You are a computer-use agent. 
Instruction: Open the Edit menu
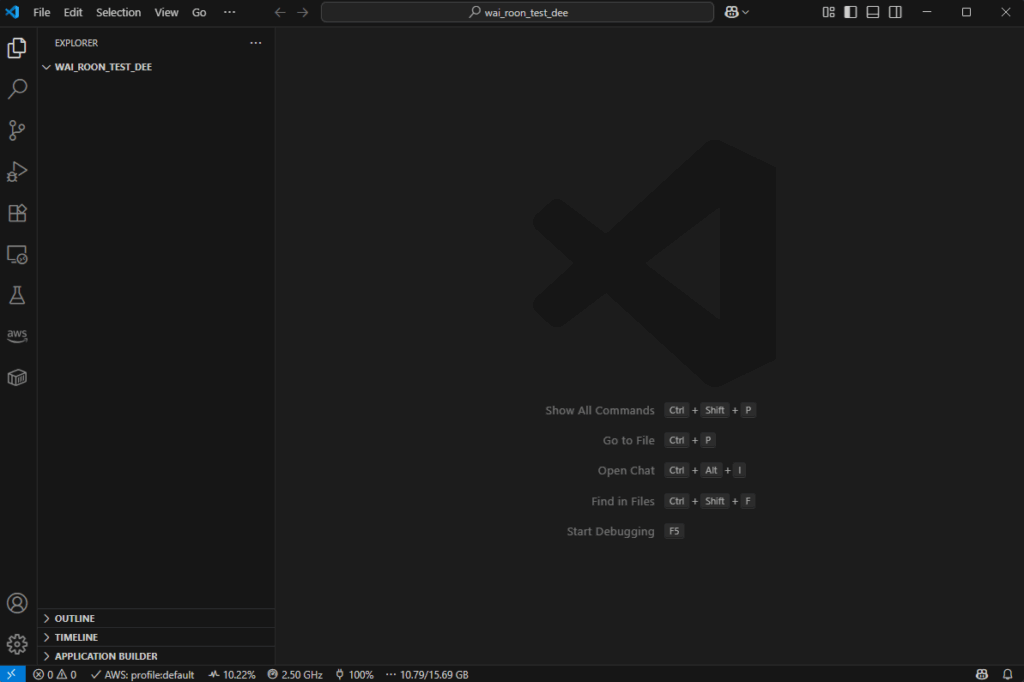[73, 12]
